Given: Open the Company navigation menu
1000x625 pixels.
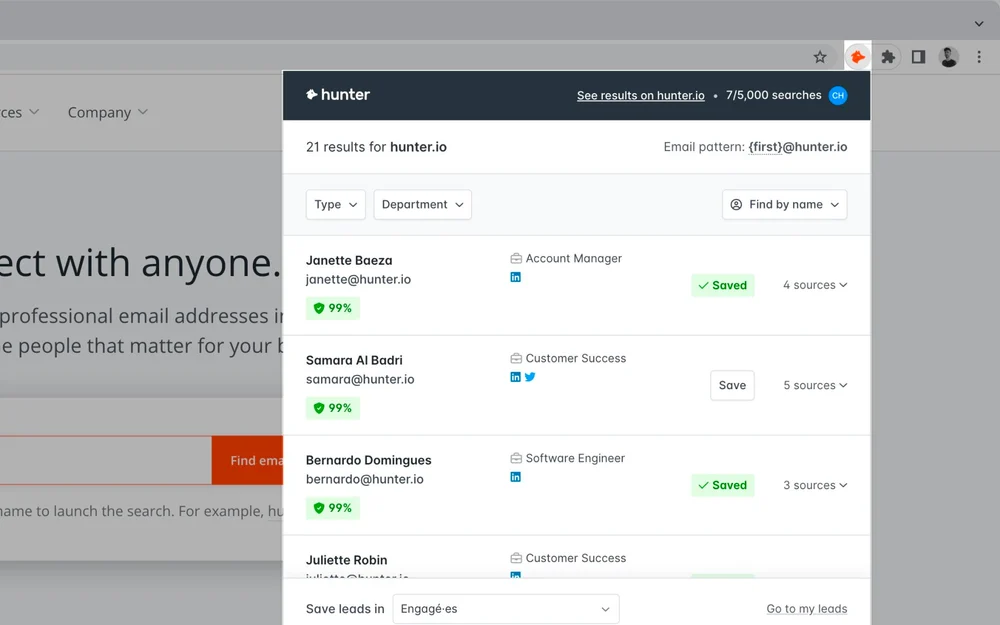Looking at the screenshot, I should pyautogui.click(x=107, y=112).
